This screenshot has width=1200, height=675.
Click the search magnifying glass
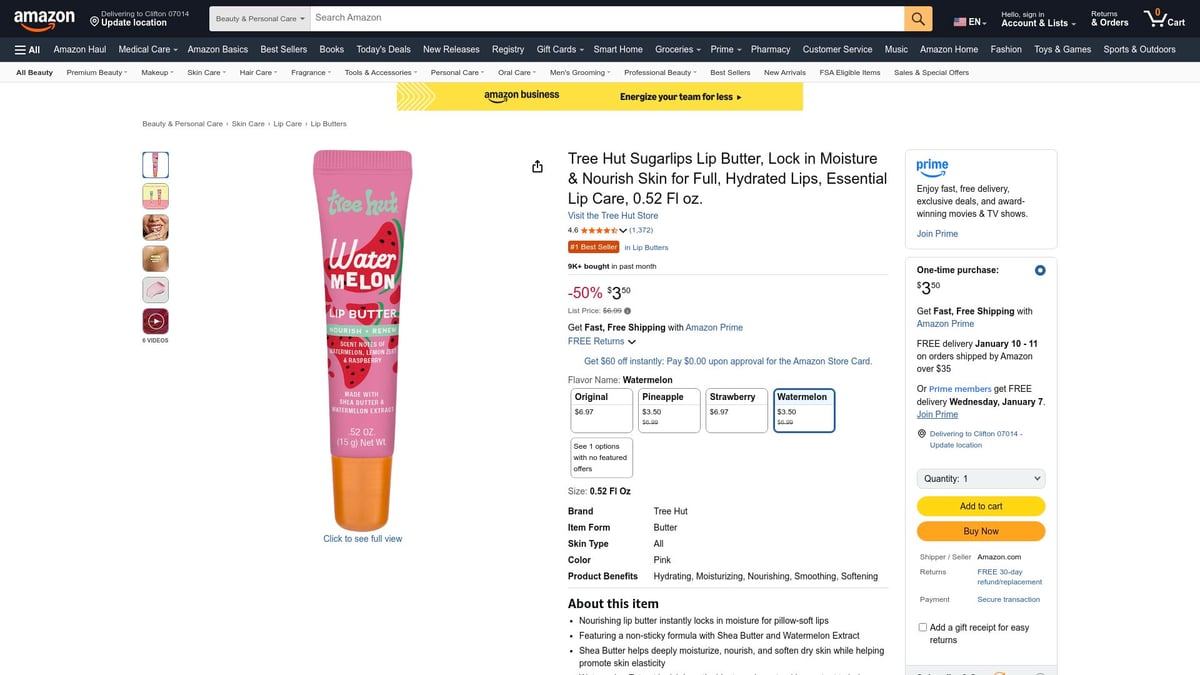917,18
